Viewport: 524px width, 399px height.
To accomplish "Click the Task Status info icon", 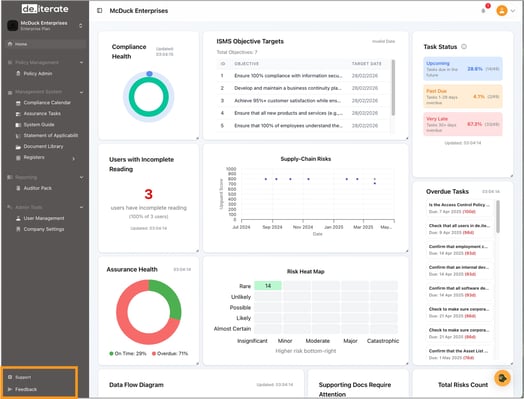I will 464,46.
